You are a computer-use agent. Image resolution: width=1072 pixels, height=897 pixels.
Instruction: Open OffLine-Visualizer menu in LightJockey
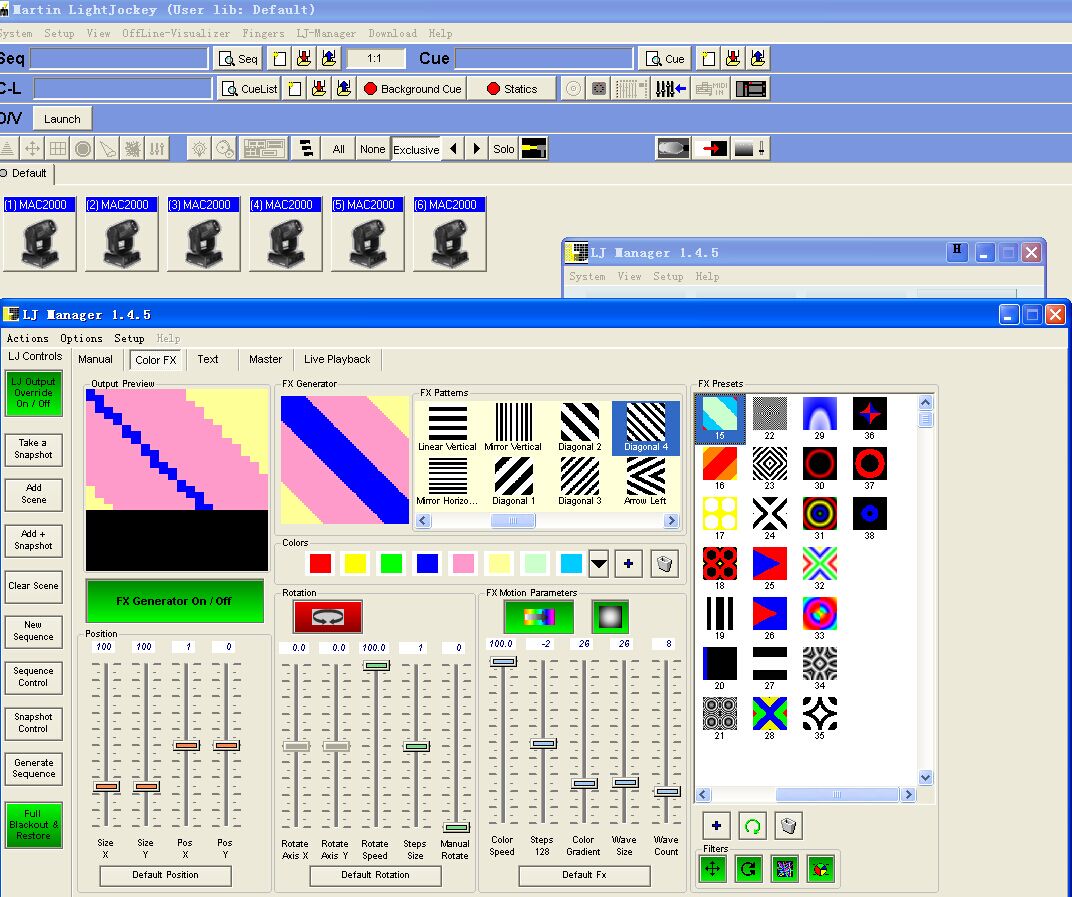click(x=176, y=34)
